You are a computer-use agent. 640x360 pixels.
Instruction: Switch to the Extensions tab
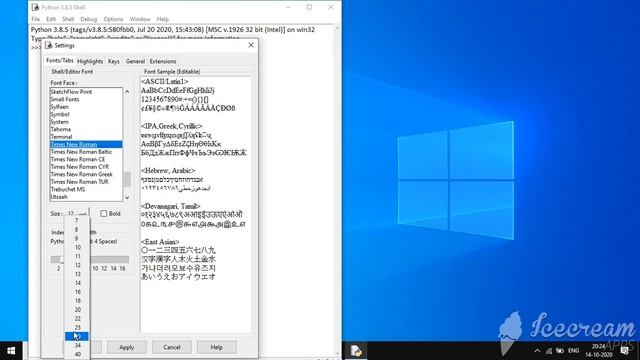point(163,61)
